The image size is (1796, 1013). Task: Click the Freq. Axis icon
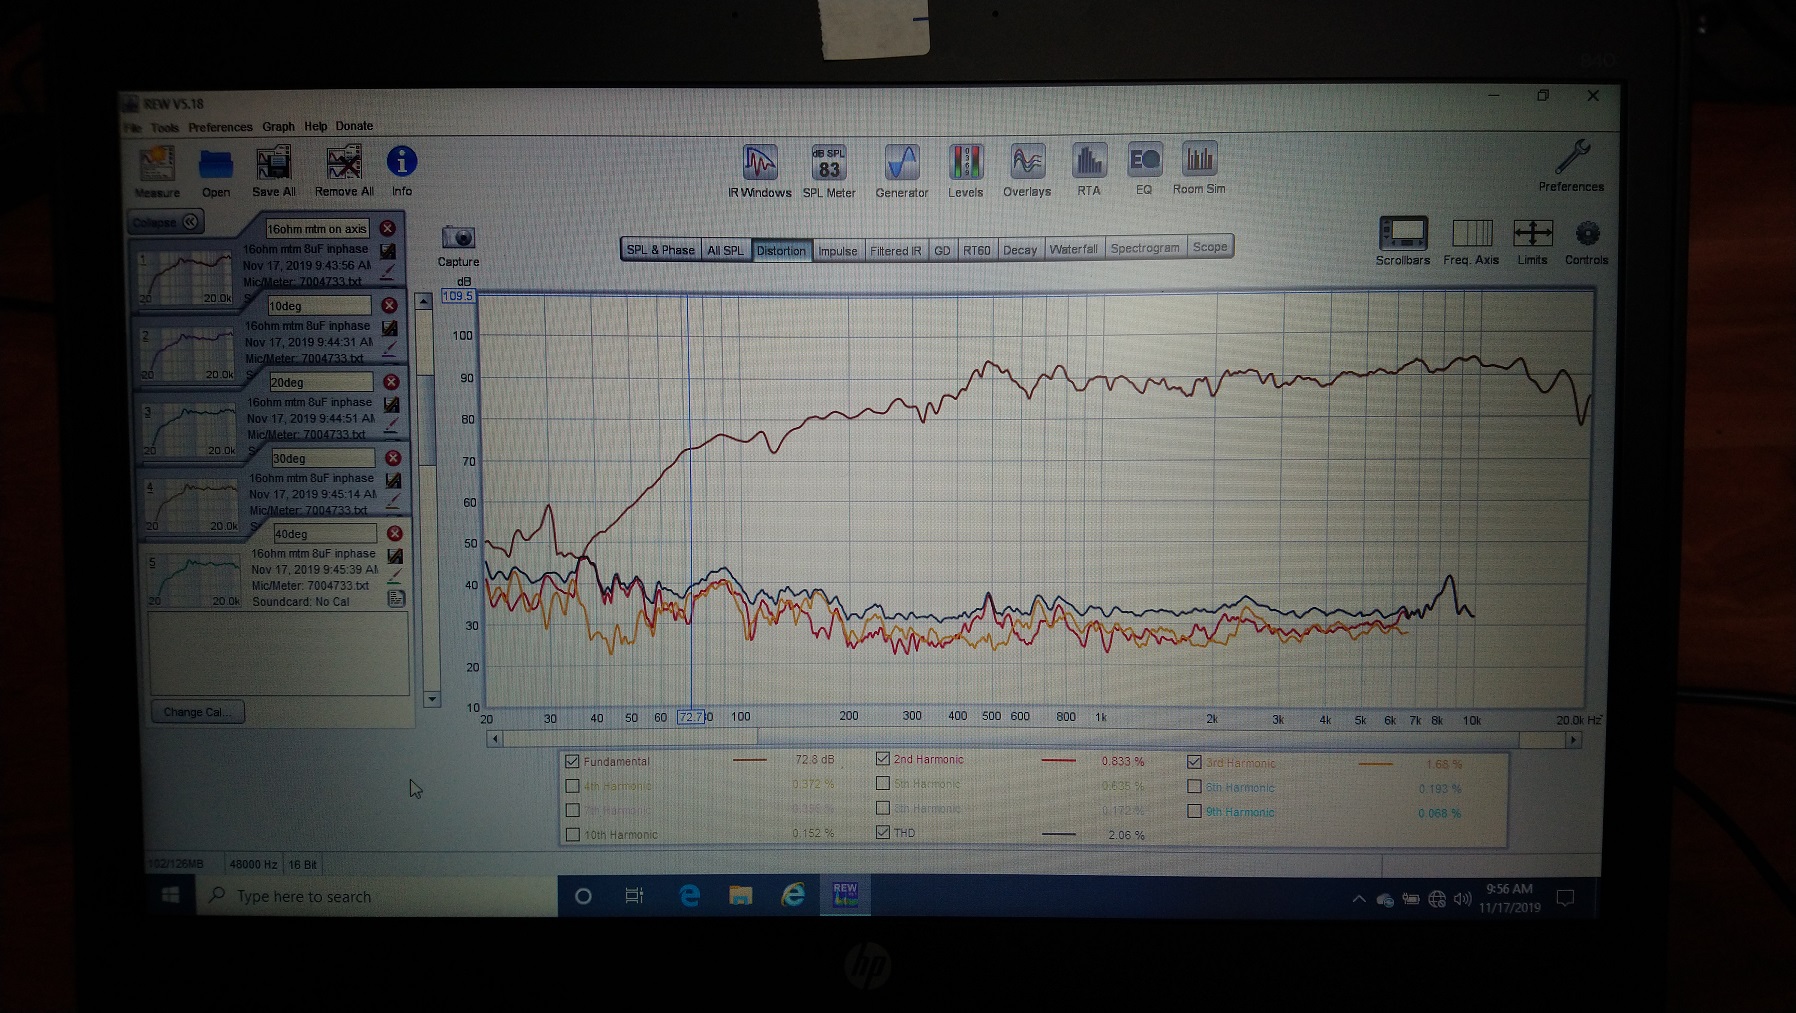(1472, 233)
